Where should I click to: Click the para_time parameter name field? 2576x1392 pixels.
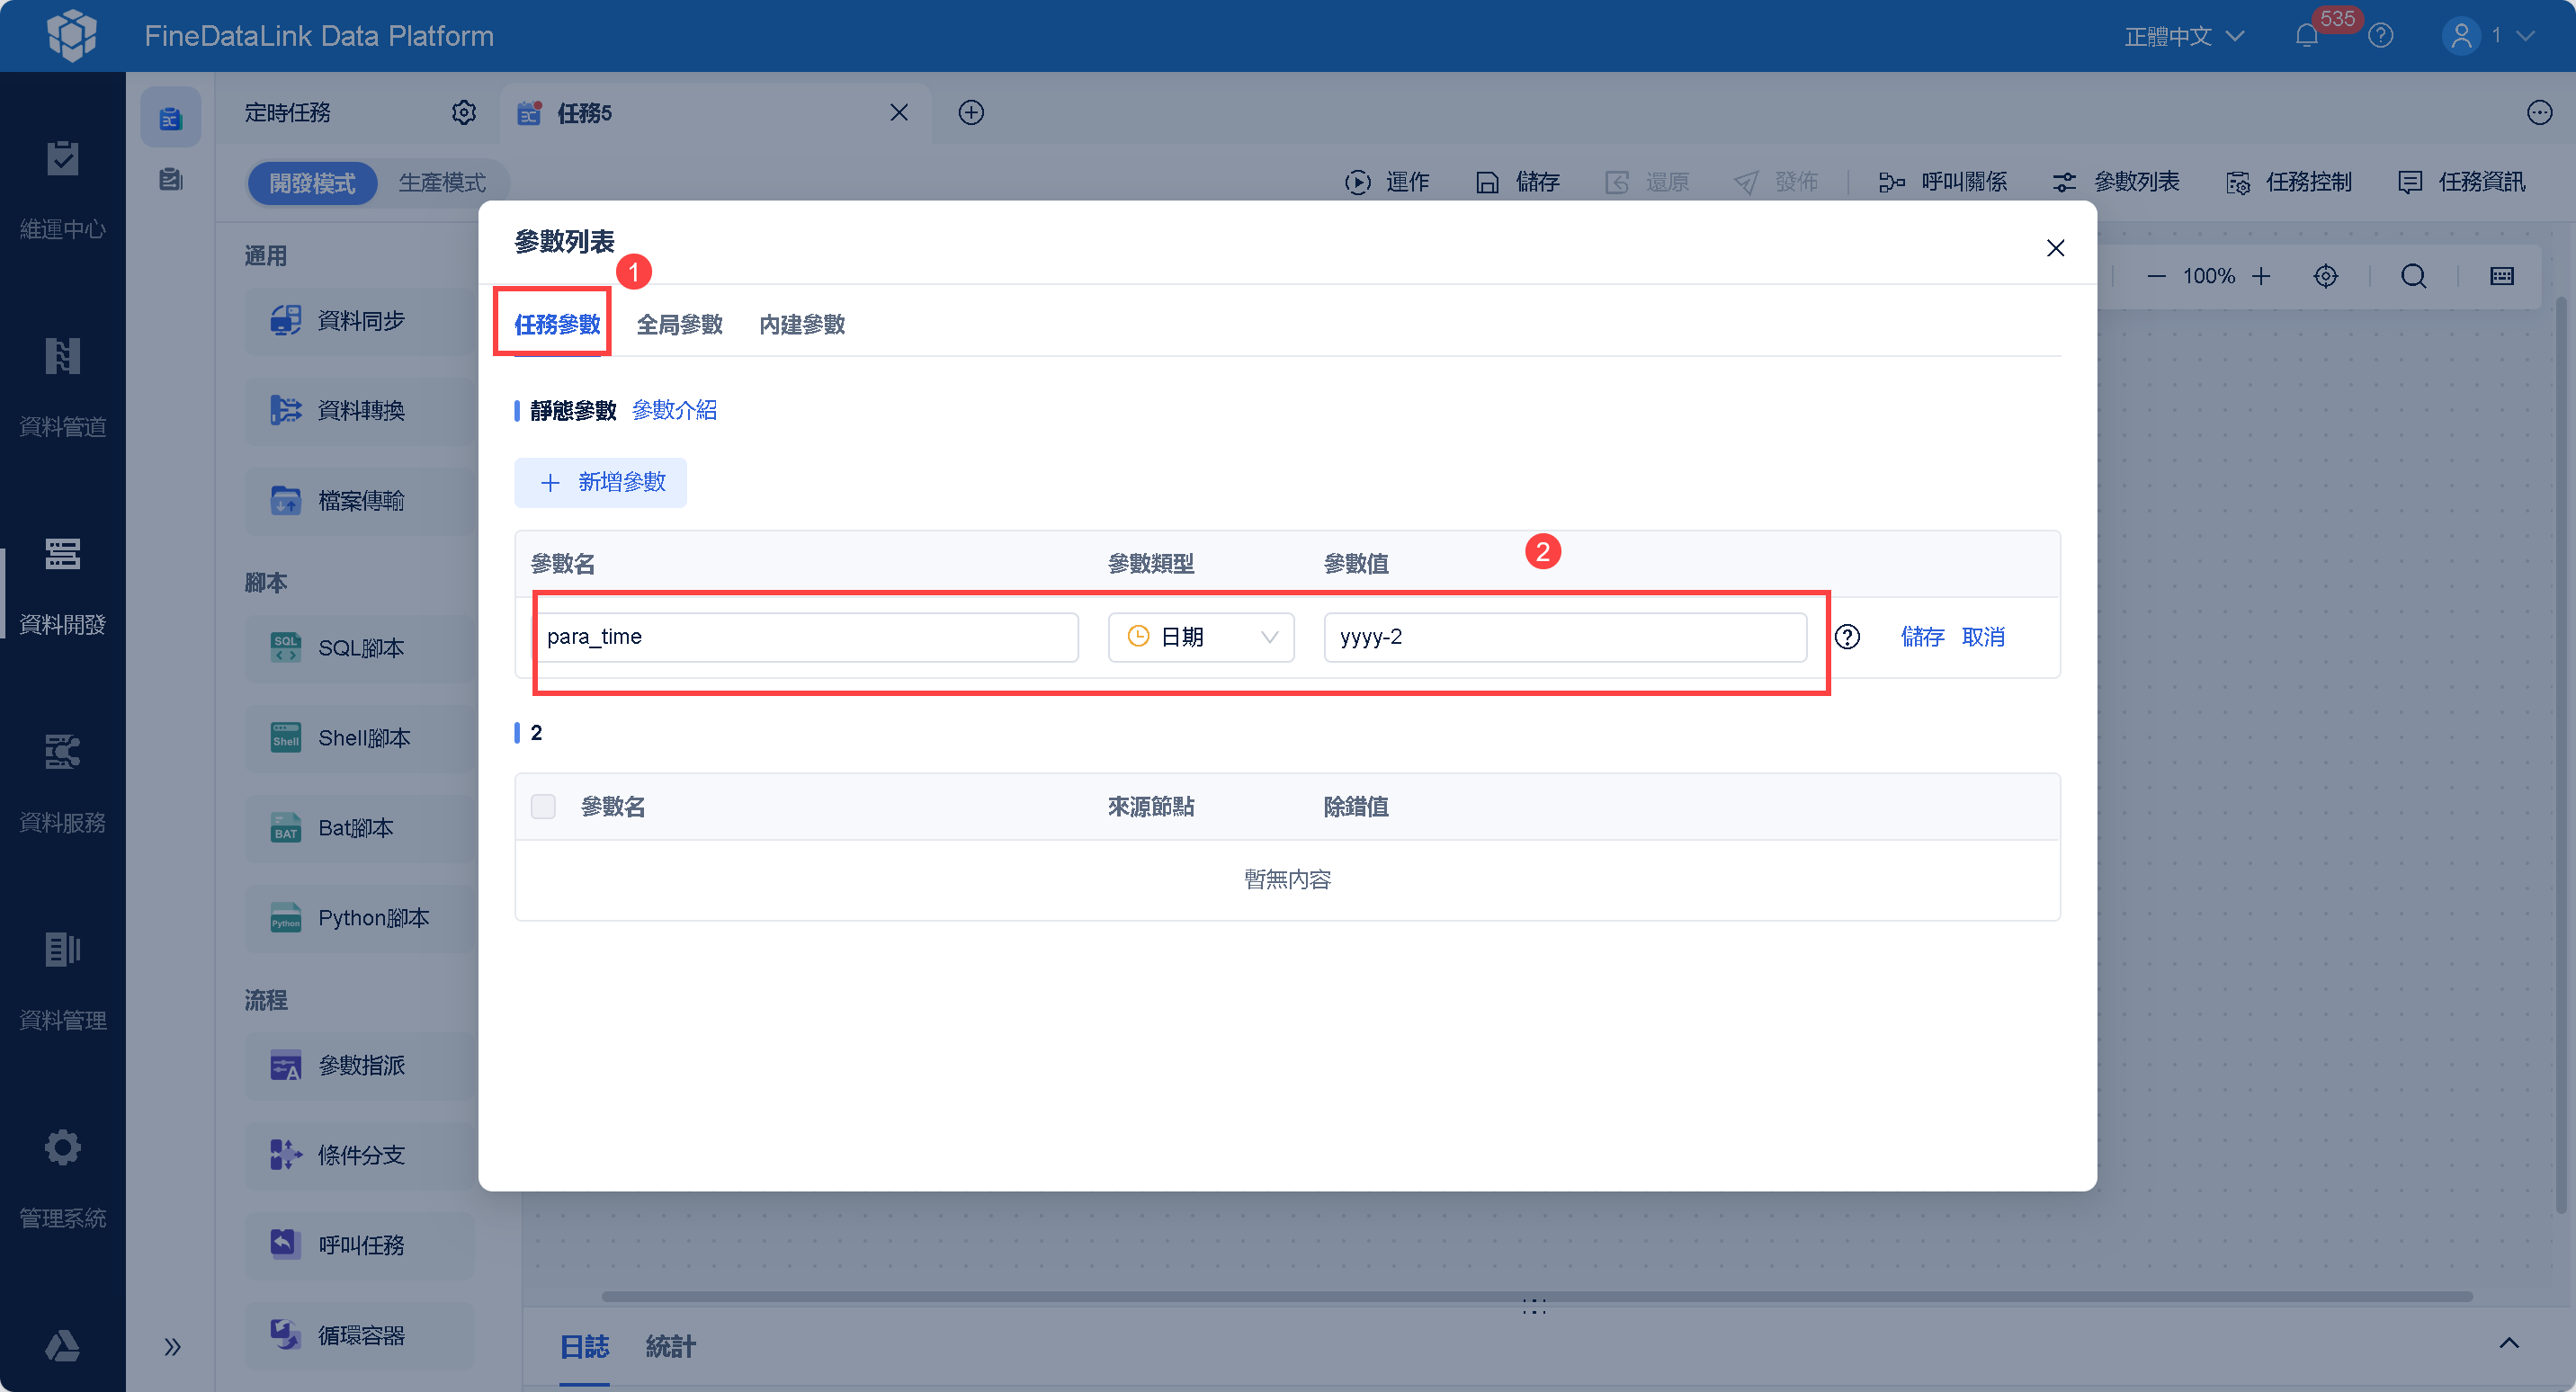(x=805, y=637)
